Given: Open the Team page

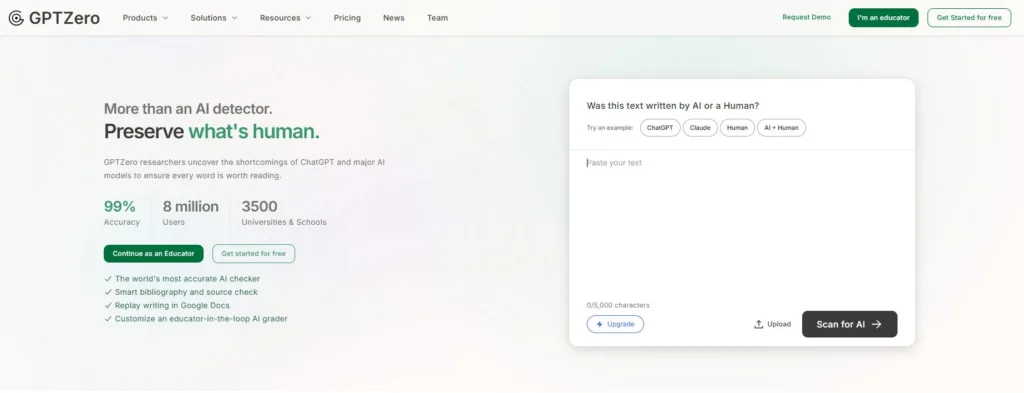Looking at the screenshot, I should click(x=438, y=18).
